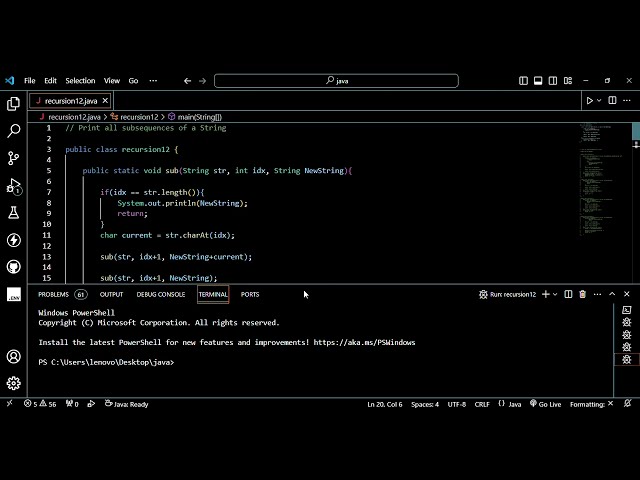The image size is (640, 480).
Task: Go forward with the navigation arrow
Action: coord(202,81)
